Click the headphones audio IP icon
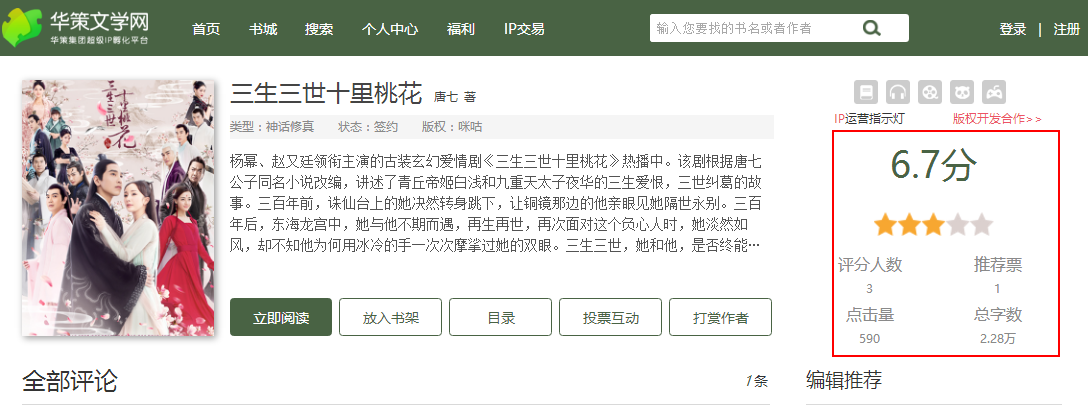Viewport: 1088px width, 414px height. coord(898,92)
